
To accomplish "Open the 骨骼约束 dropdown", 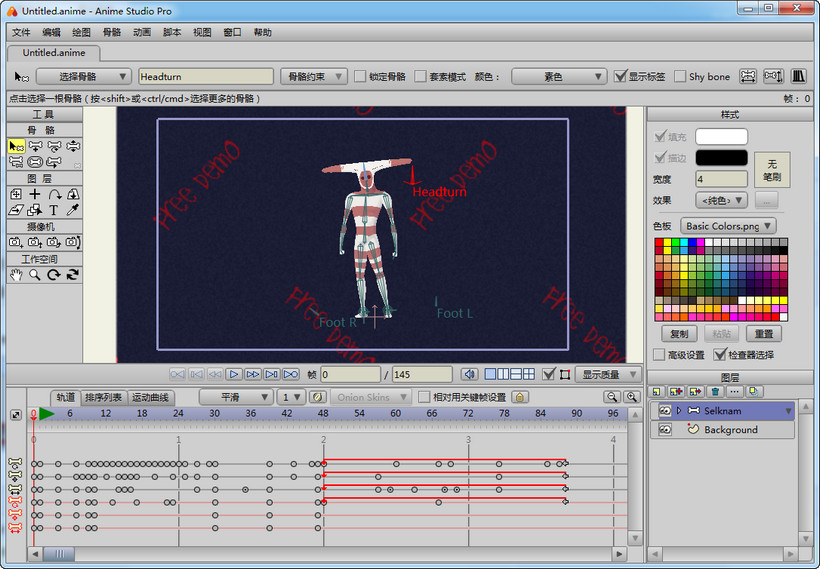I will coord(314,76).
